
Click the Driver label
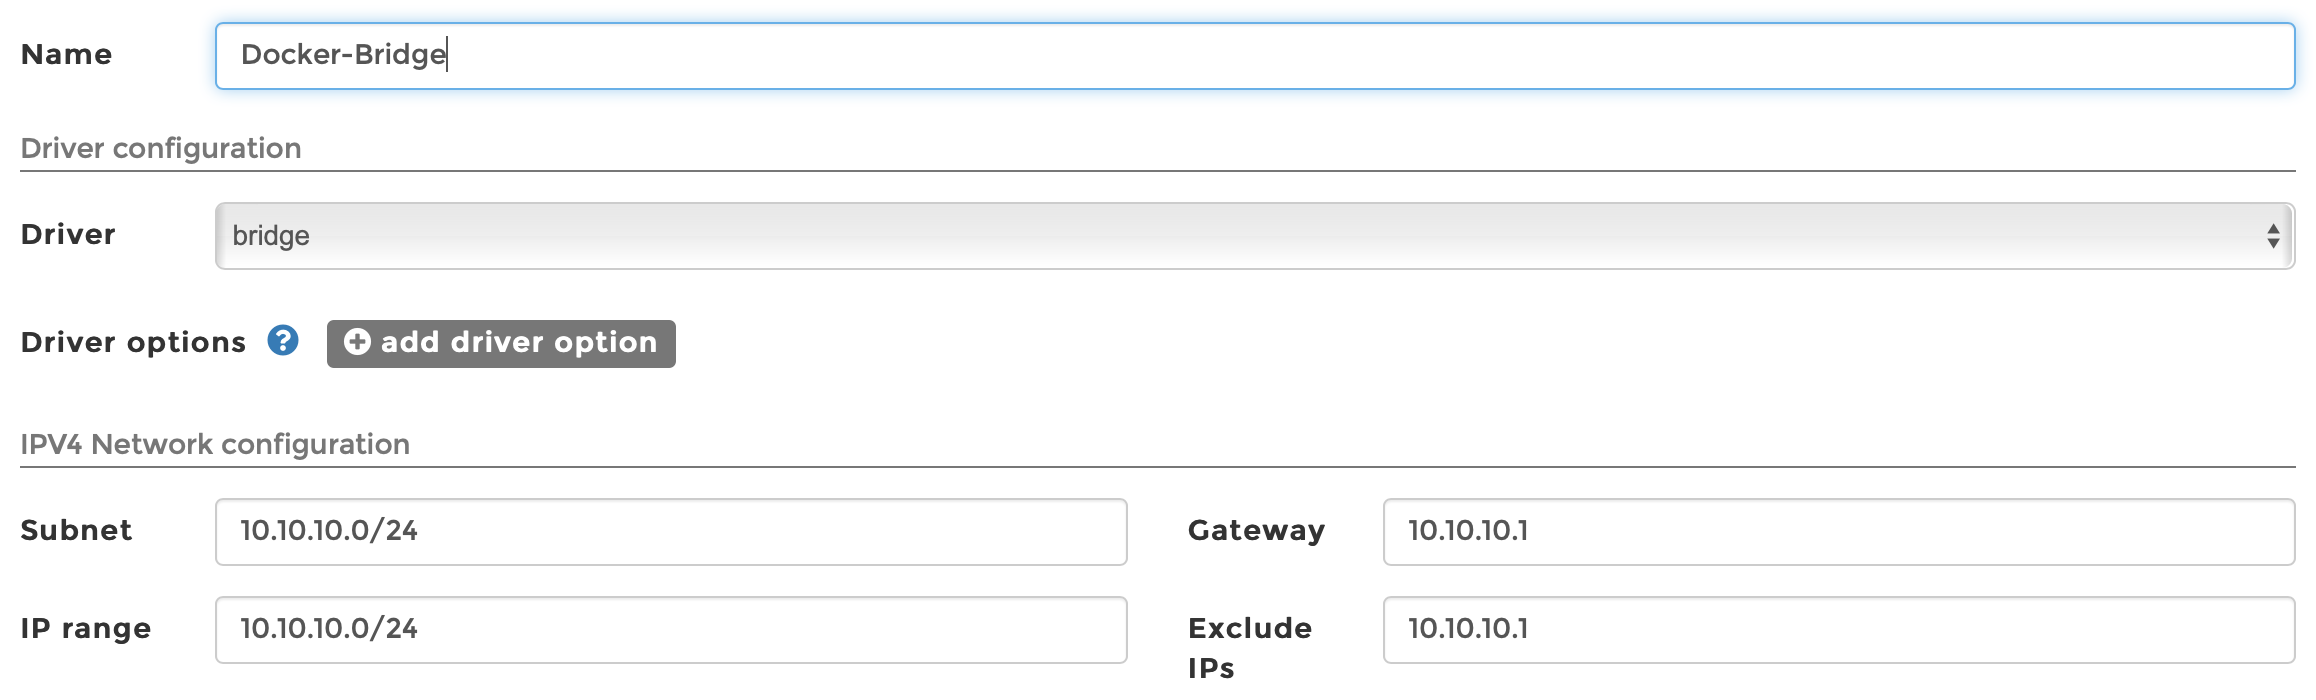click(68, 235)
